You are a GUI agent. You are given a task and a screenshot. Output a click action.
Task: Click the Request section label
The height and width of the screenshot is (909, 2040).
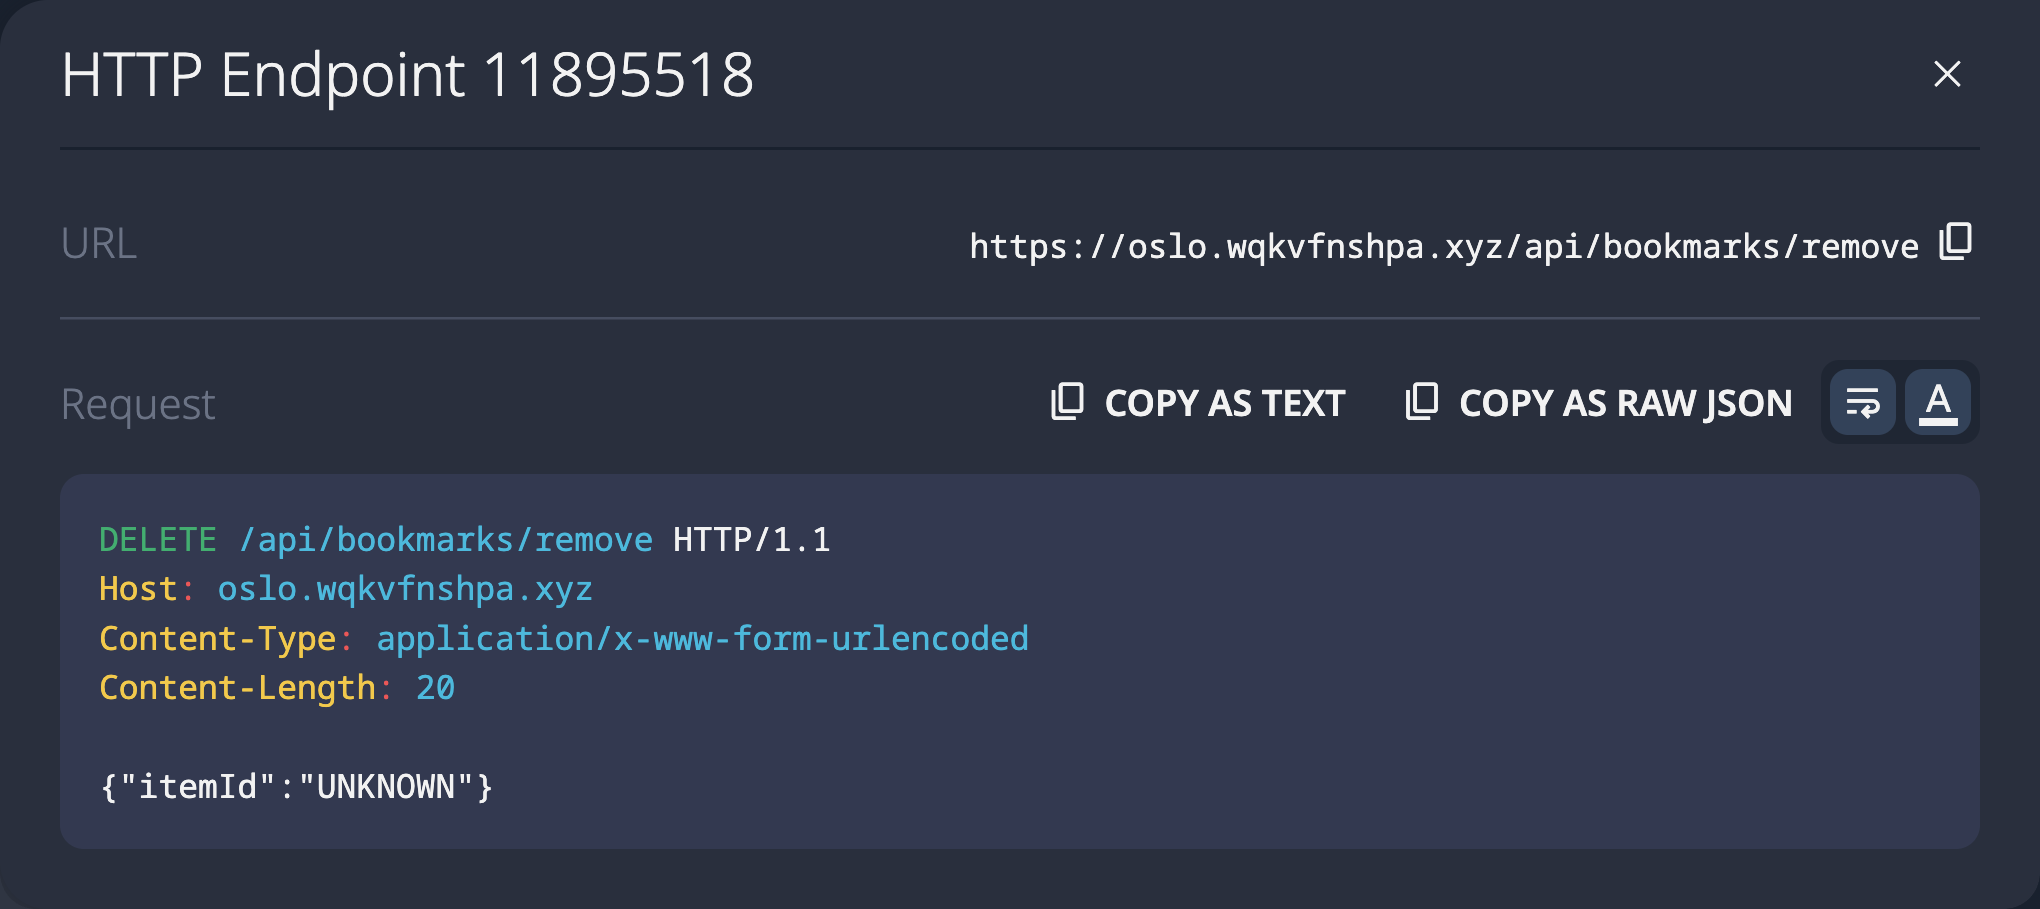click(x=137, y=402)
